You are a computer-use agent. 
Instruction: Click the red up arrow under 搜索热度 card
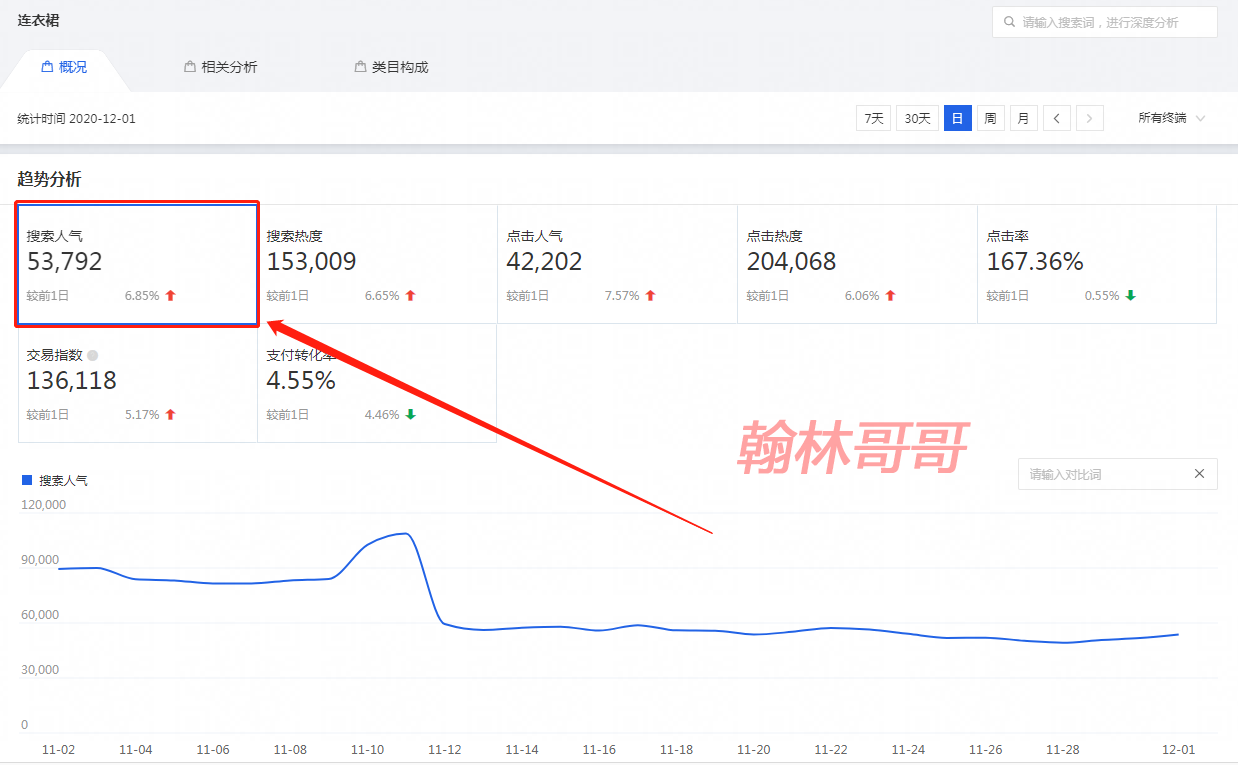410,296
